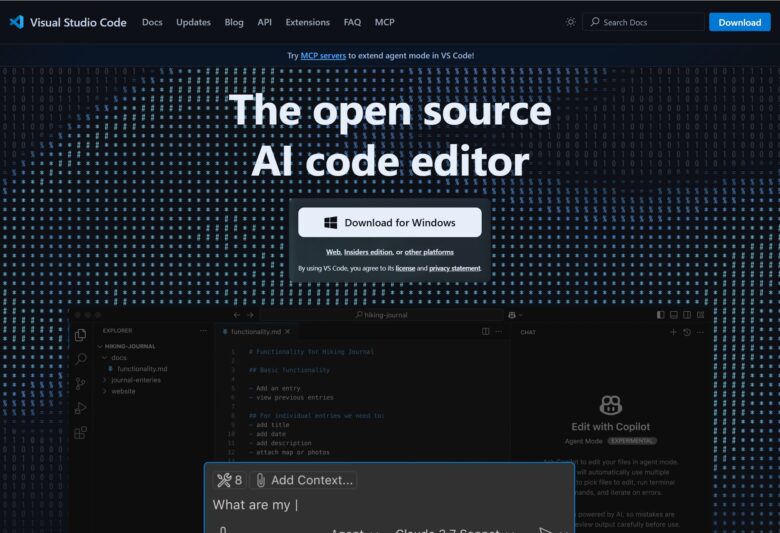The width and height of the screenshot is (780, 533).
Task: Click the Copilot icon beside the command center
Action: (x=512, y=315)
